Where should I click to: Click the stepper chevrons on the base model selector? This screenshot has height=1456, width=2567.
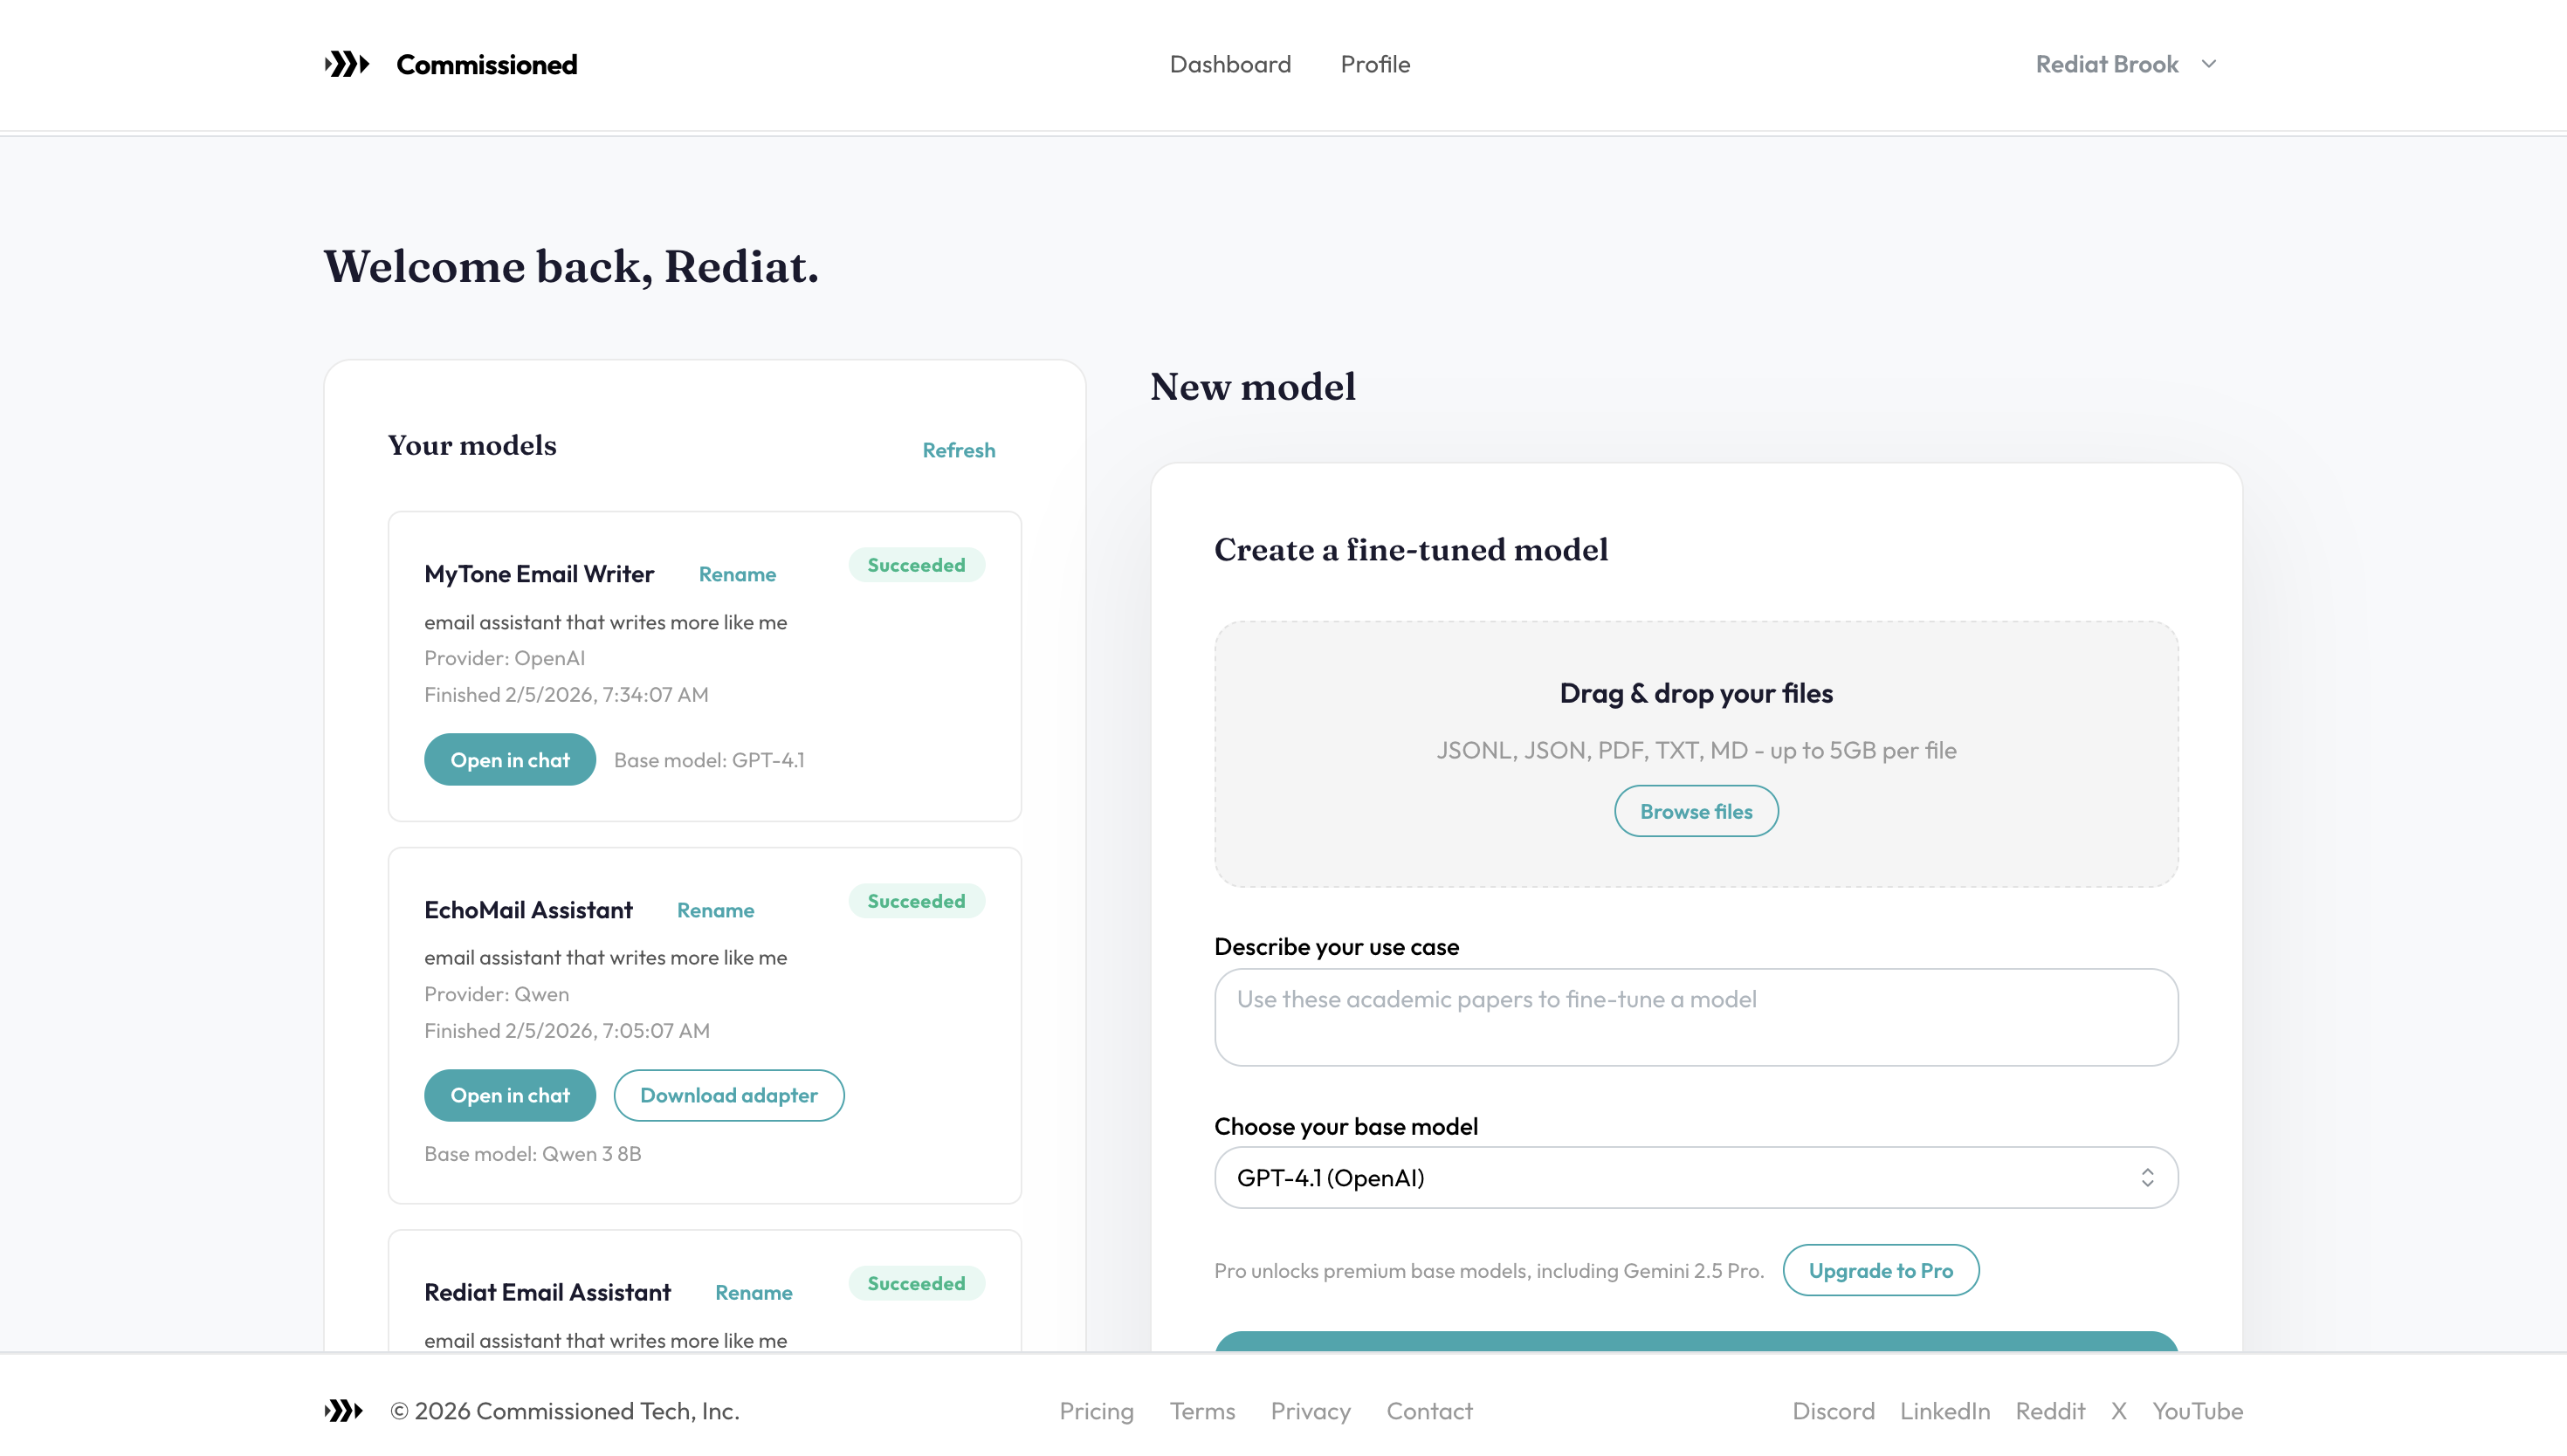[2148, 1177]
